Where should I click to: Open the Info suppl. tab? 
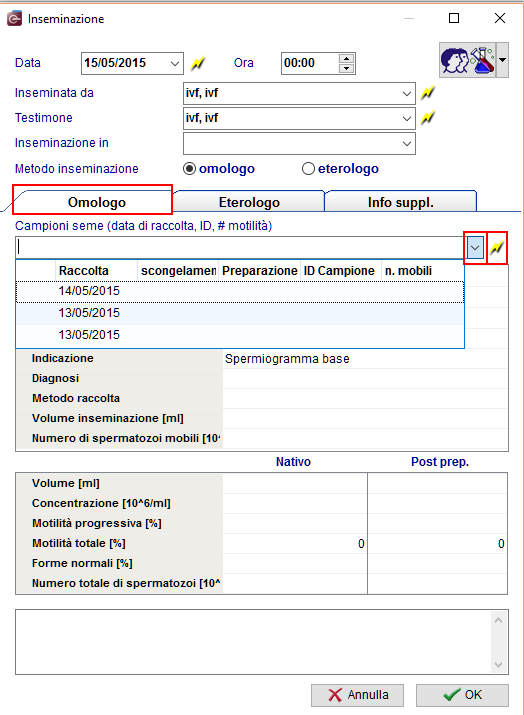(400, 202)
